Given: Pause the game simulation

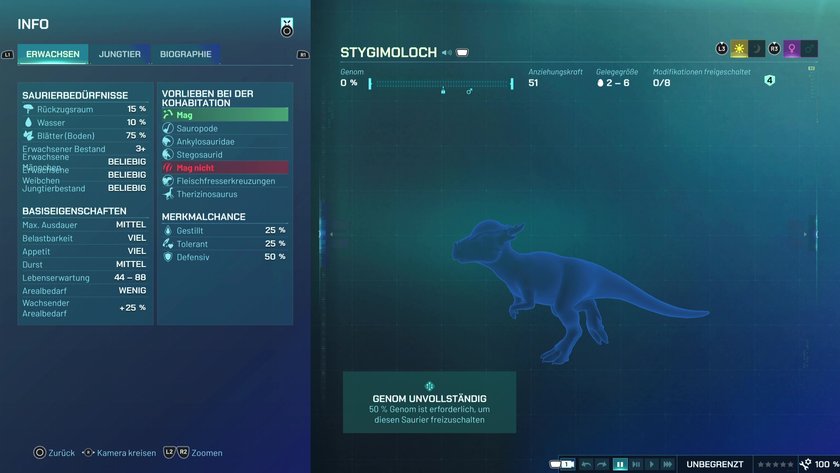Looking at the screenshot, I should (x=620, y=464).
